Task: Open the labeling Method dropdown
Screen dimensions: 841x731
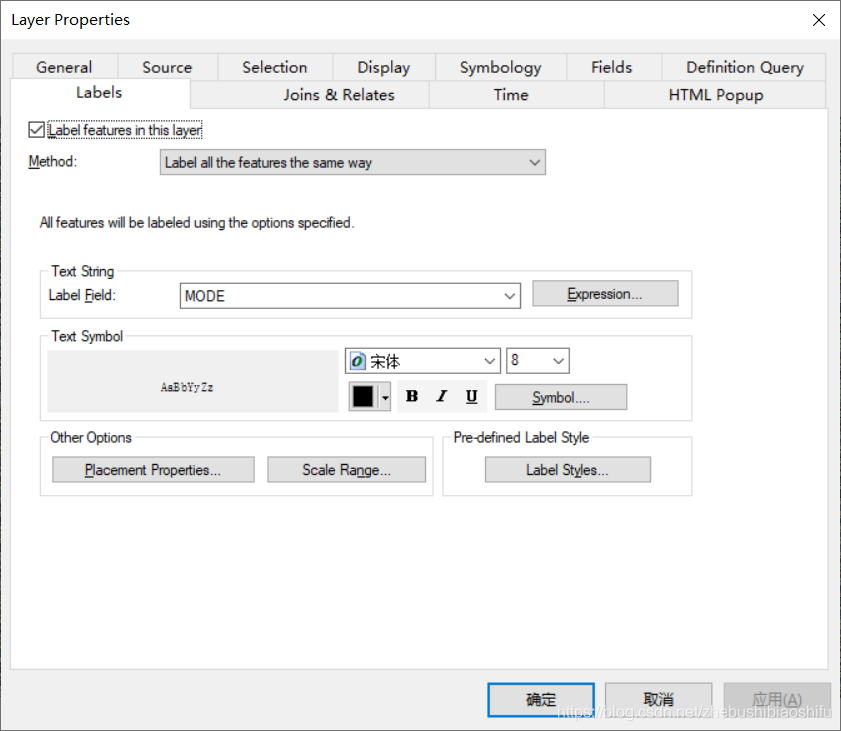Action: [x=352, y=163]
